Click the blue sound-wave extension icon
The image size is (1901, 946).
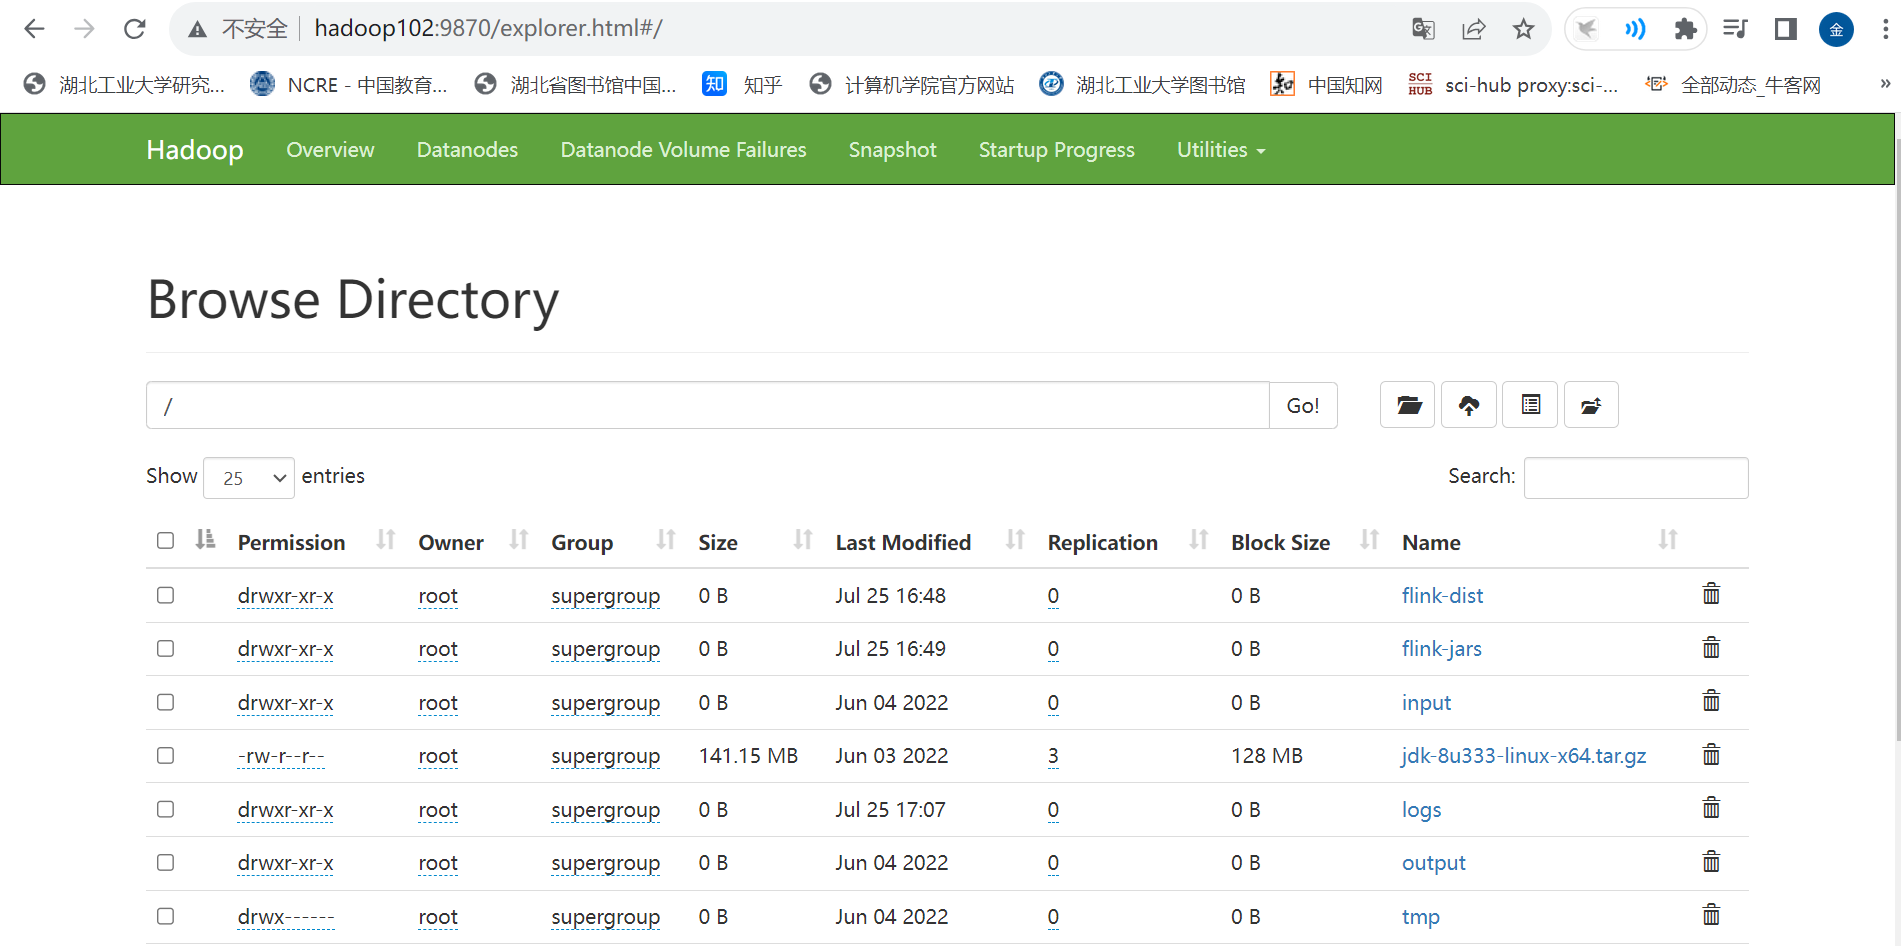(x=1635, y=29)
